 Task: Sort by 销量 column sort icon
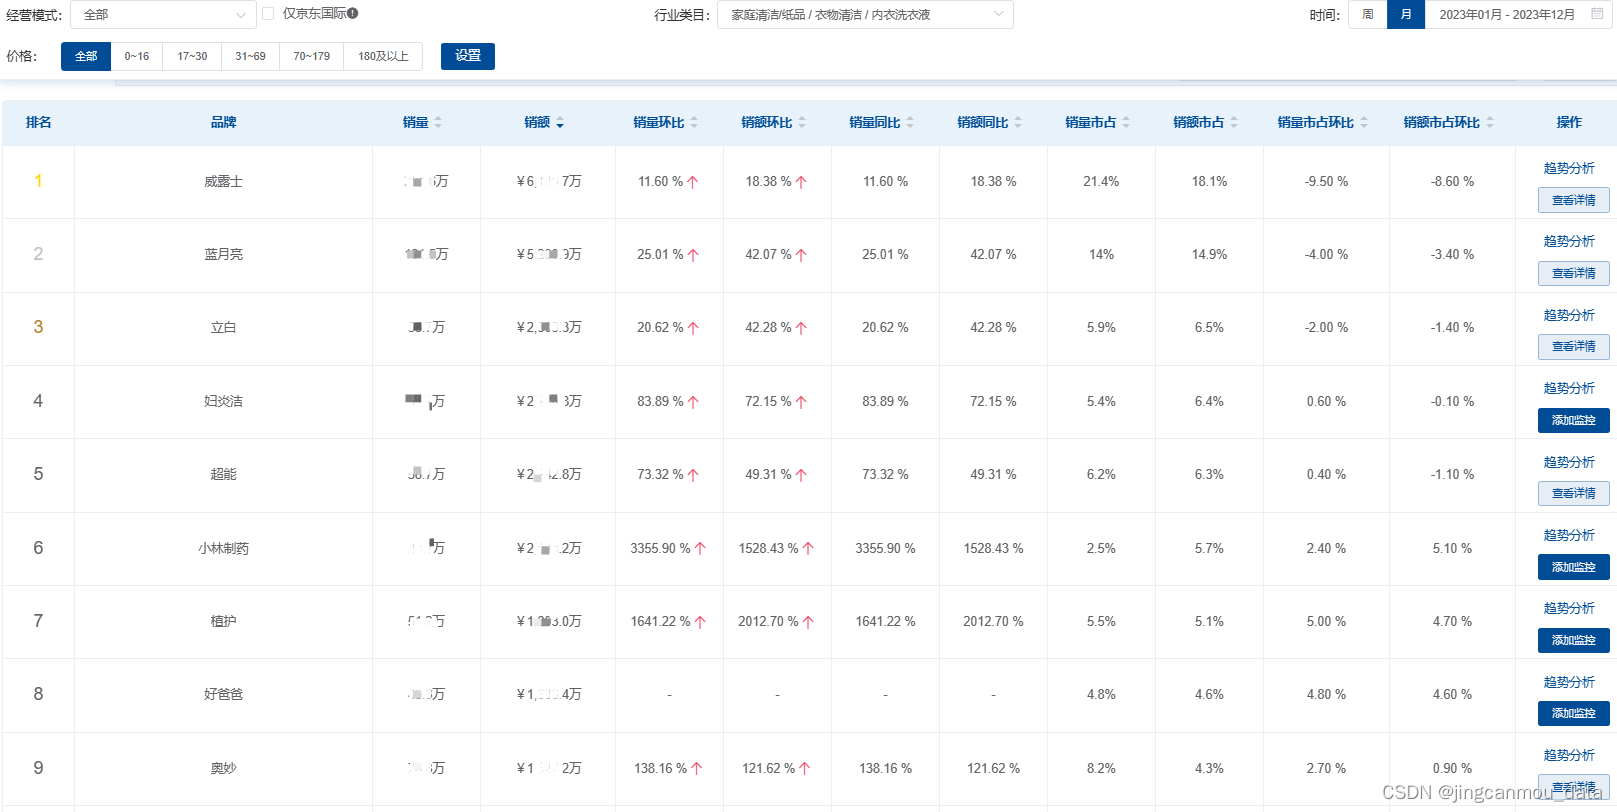(438, 123)
